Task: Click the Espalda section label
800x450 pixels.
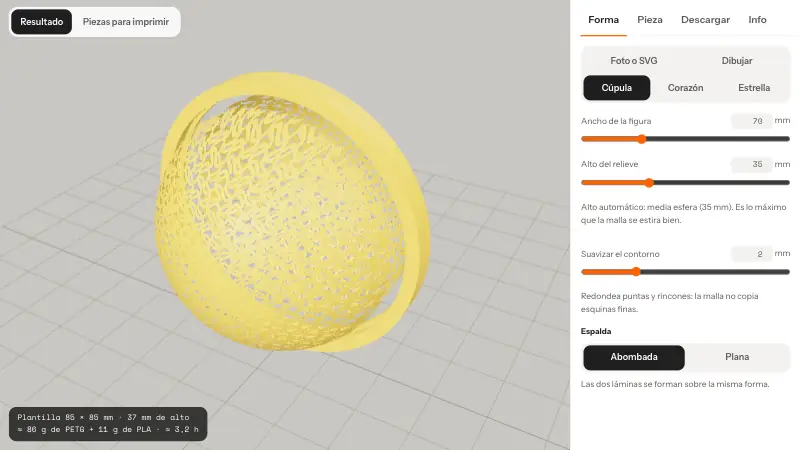Action: 596,331
